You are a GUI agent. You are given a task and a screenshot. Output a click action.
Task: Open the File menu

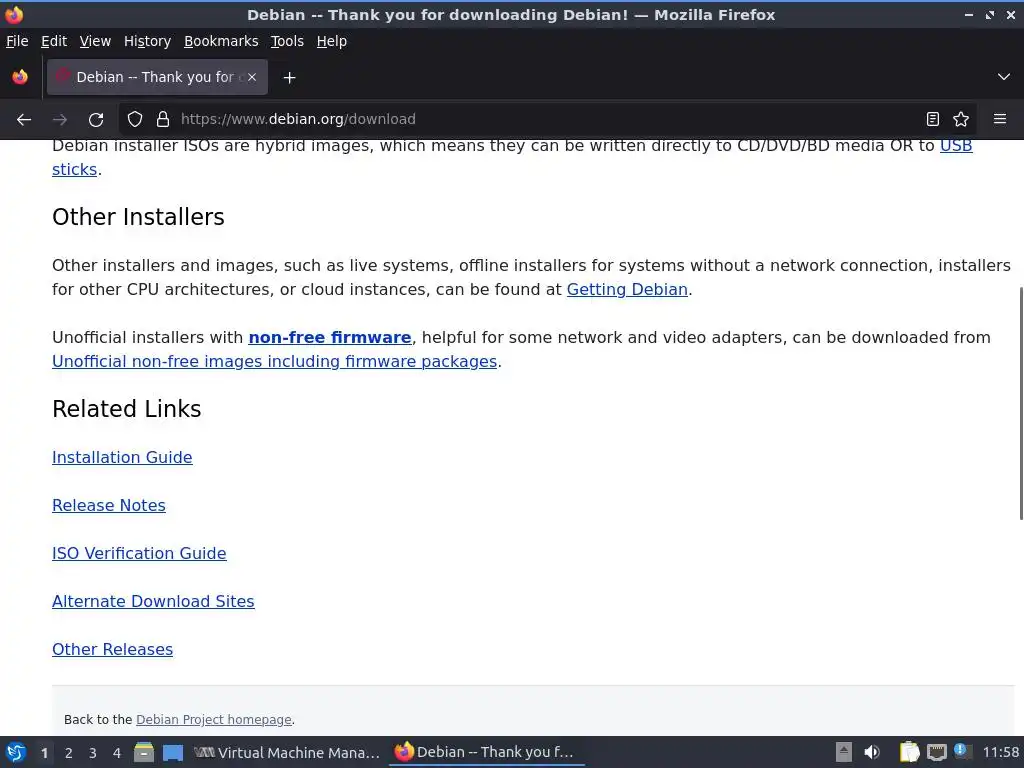[x=17, y=41]
